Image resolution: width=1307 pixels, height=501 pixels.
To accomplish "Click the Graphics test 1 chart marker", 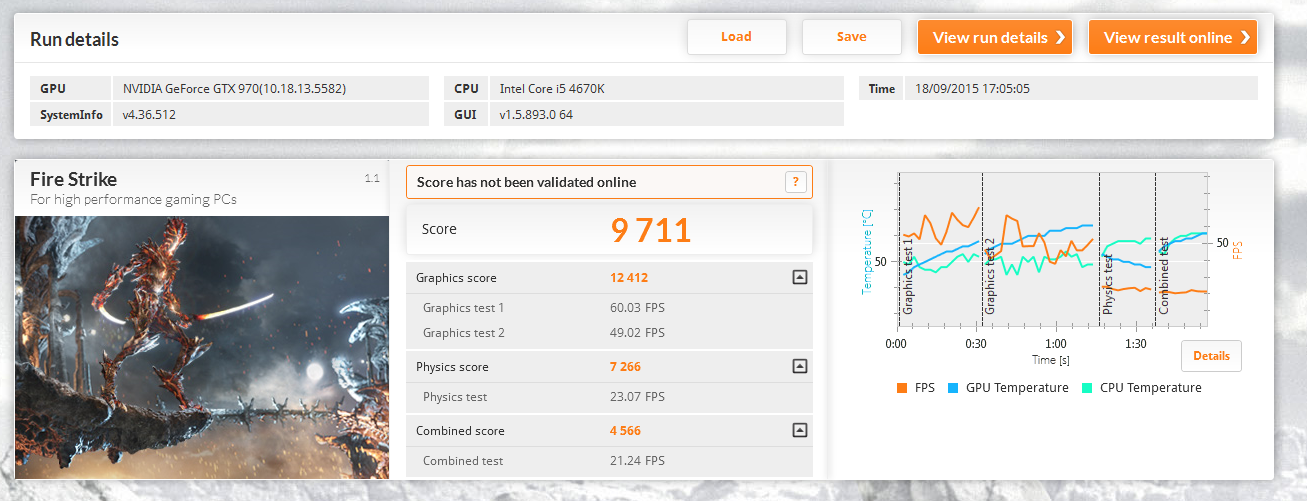I will pos(908,276).
